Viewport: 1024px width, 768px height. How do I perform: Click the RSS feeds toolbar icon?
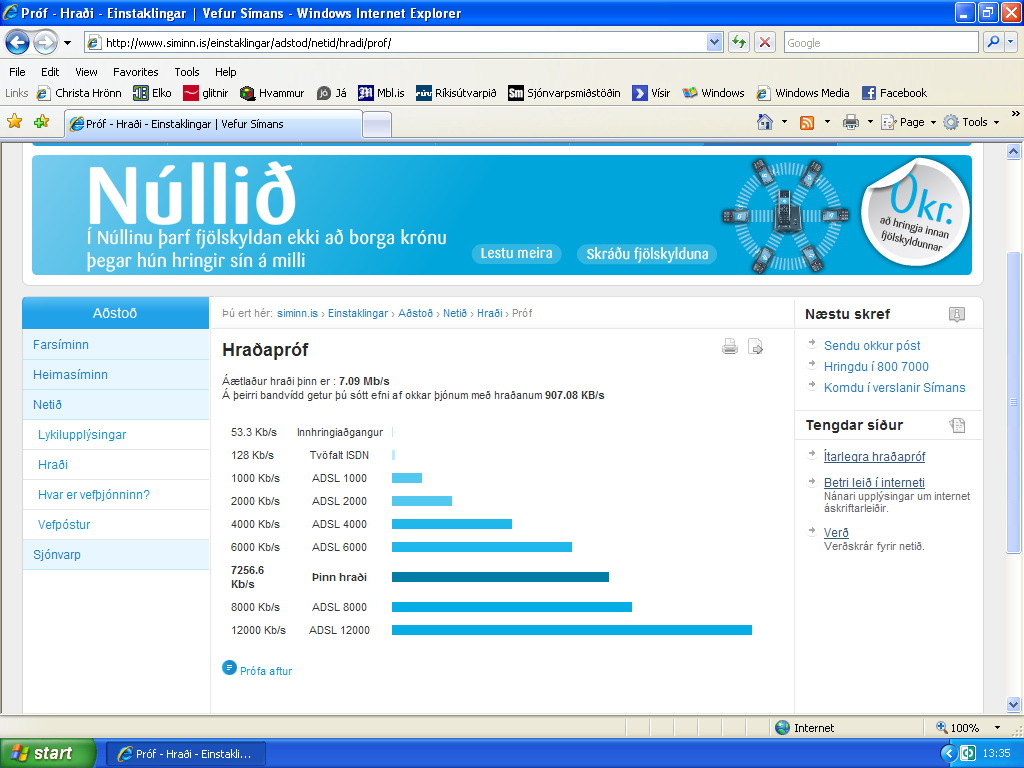click(806, 122)
